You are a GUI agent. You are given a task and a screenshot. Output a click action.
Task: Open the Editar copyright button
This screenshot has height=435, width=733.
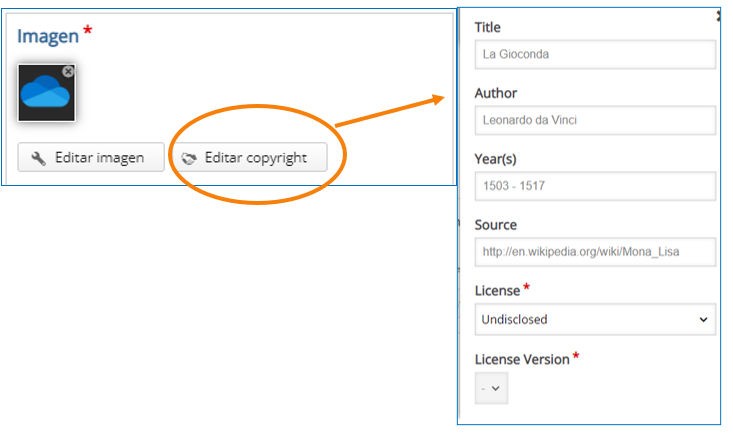click(x=250, y=157)
